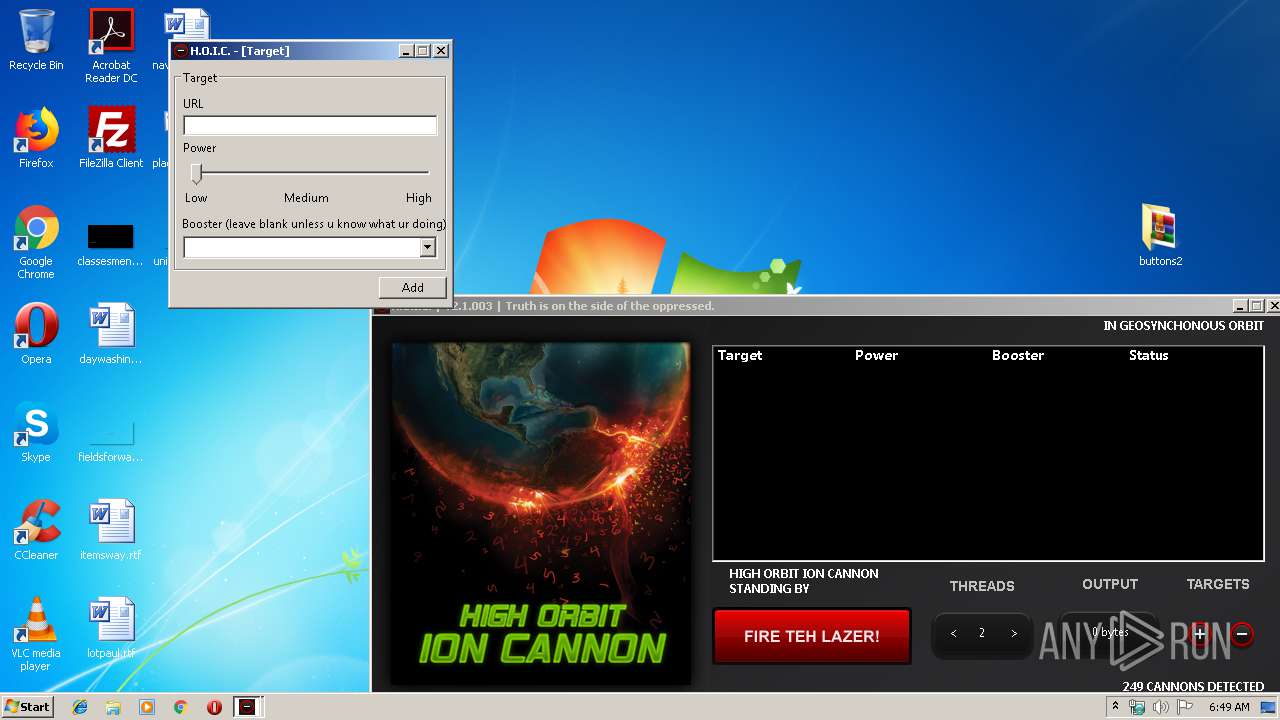This screenshot has height=720, width=1280.
Task: Select the fieldsforwa... desktop file
Action: 110,441
